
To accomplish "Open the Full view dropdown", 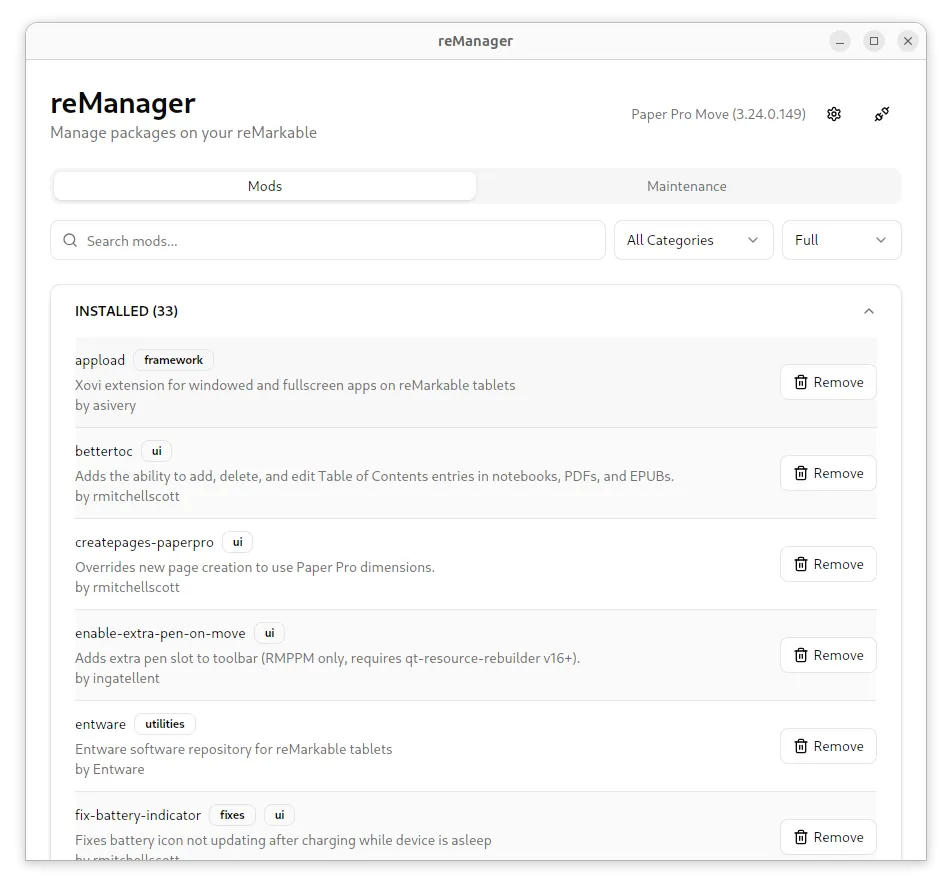I will tap(842, 240).
